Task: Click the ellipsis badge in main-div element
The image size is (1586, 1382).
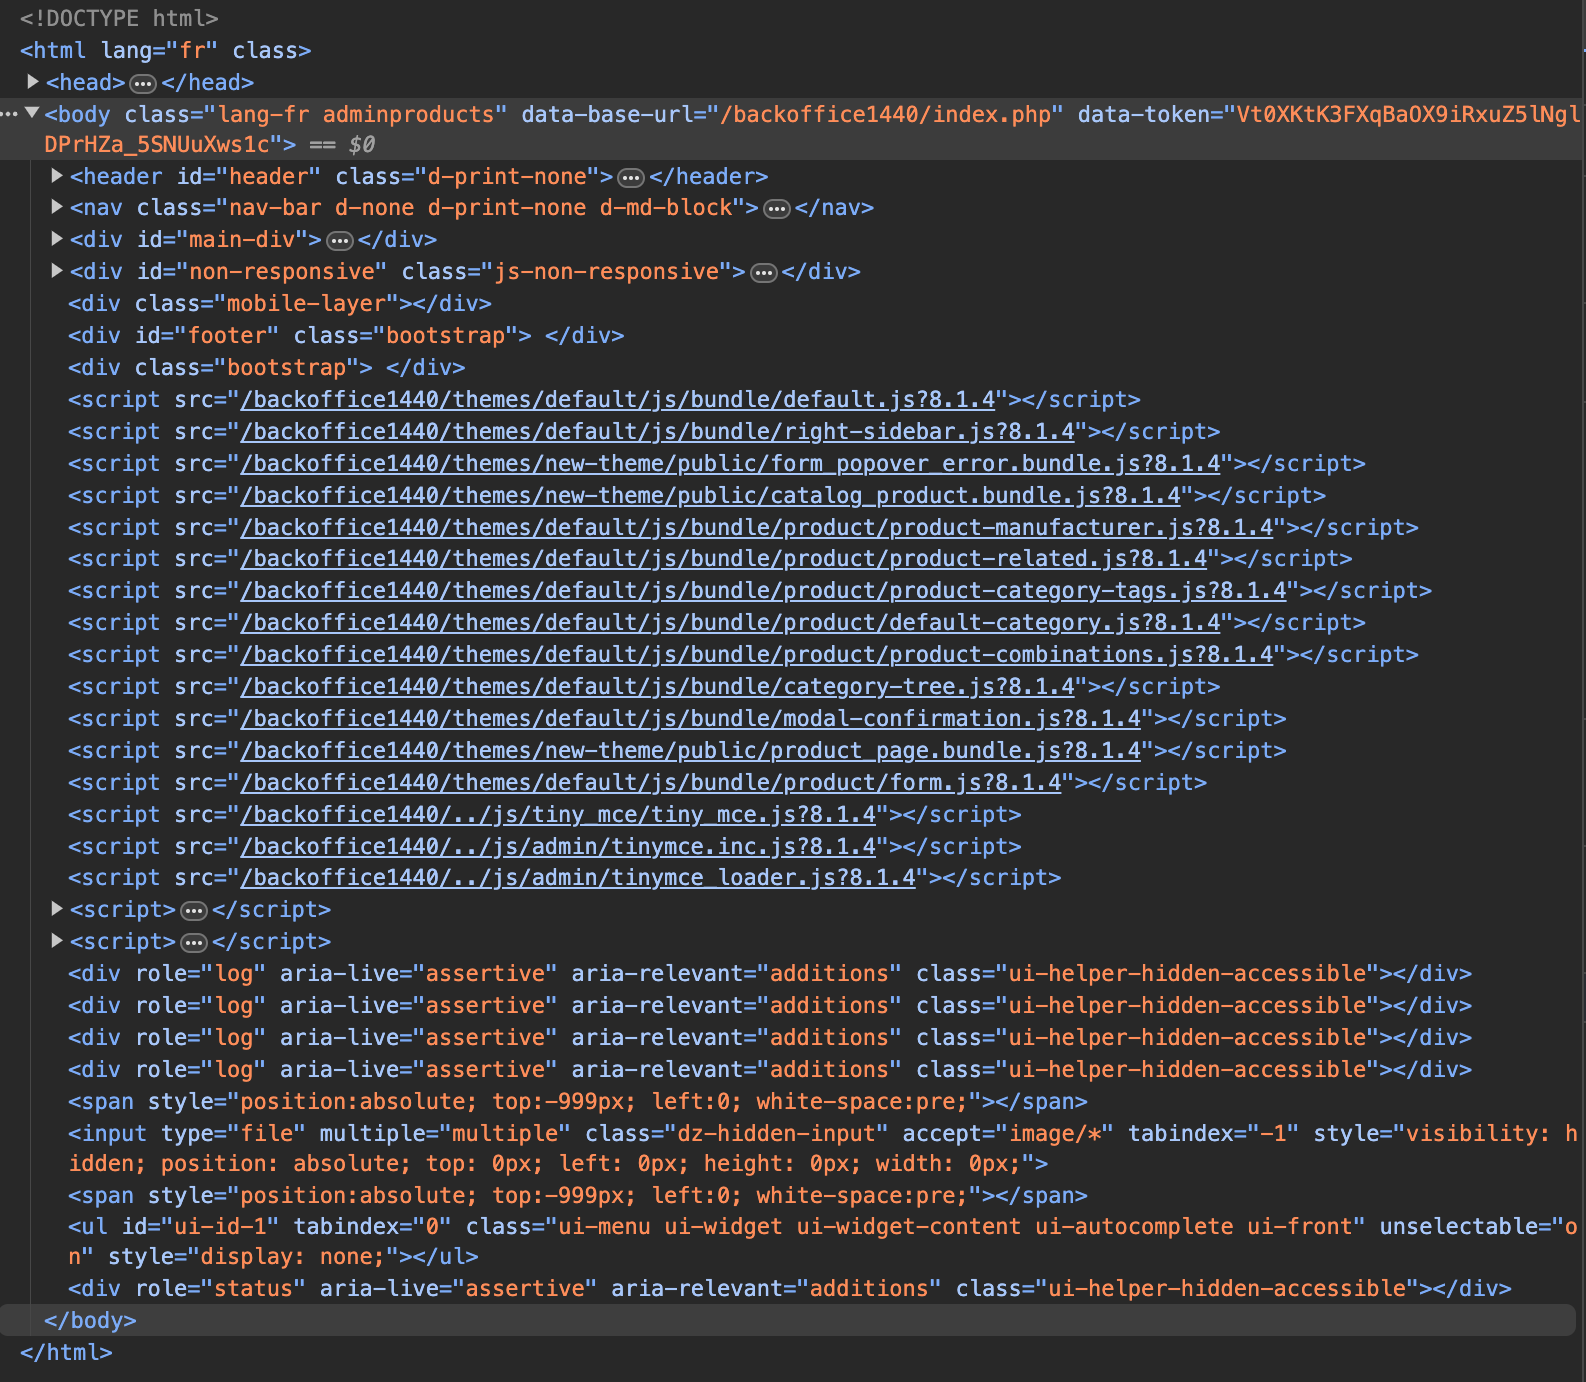Action: point(340,241)
